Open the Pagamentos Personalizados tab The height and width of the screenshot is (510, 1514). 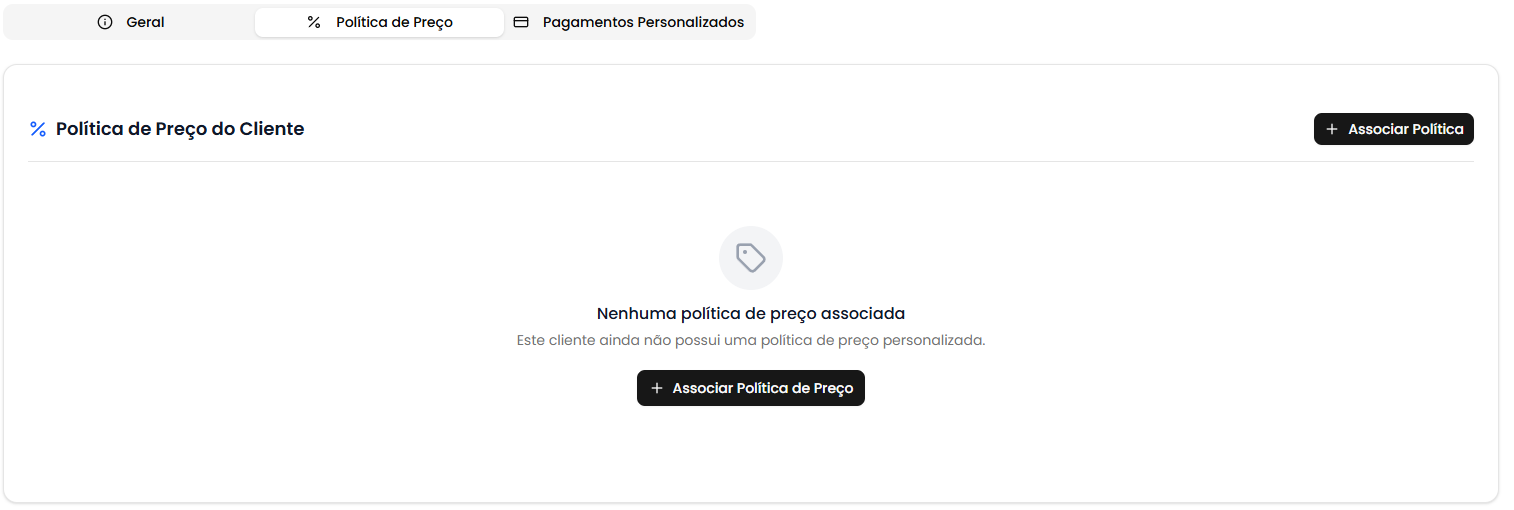tap(630, 22)
